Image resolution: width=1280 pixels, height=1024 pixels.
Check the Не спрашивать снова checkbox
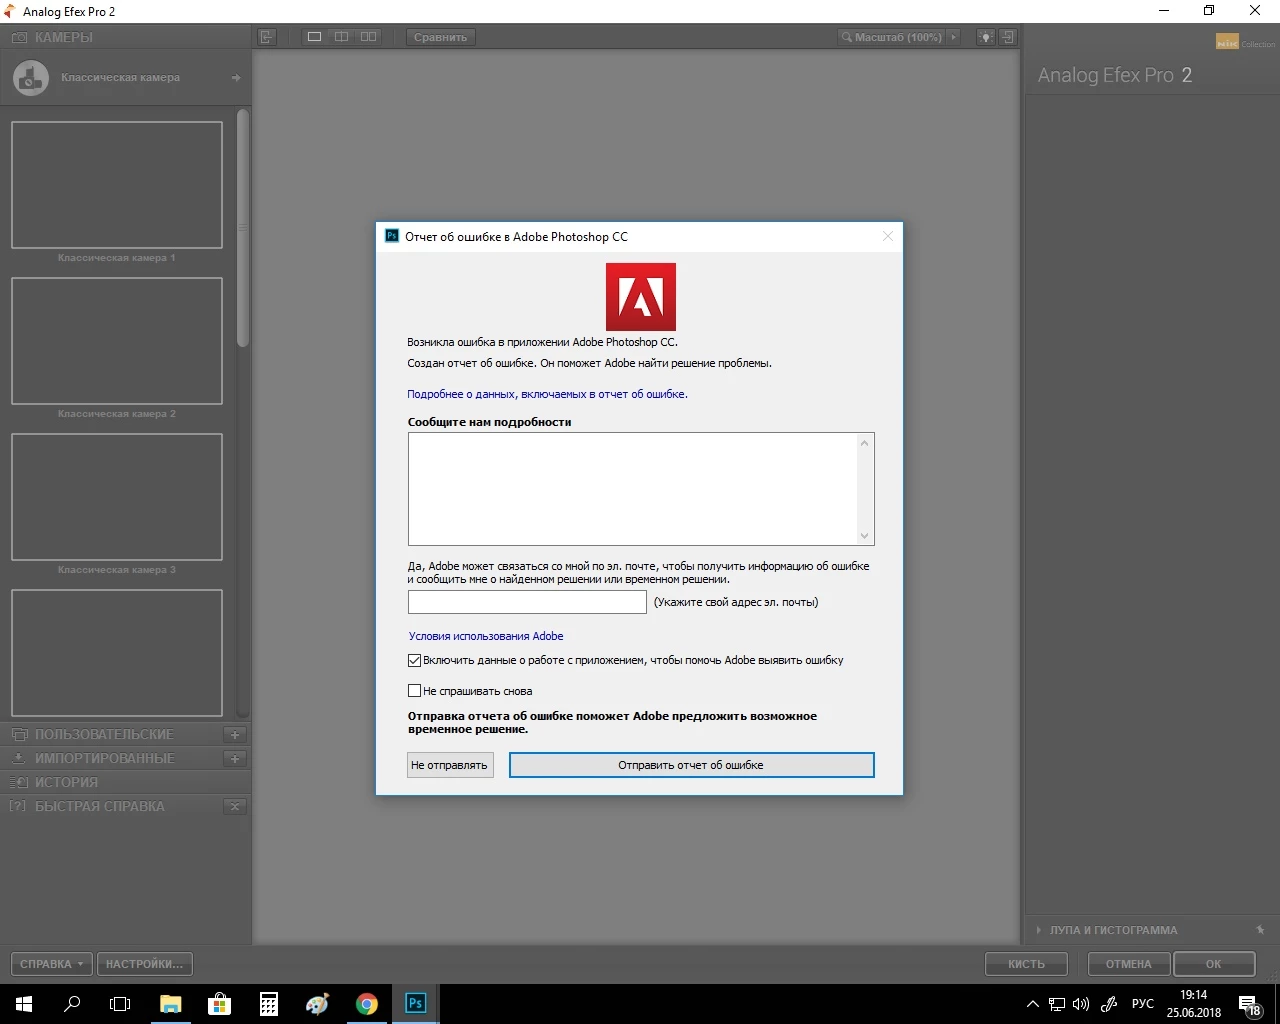click(414, 690)
